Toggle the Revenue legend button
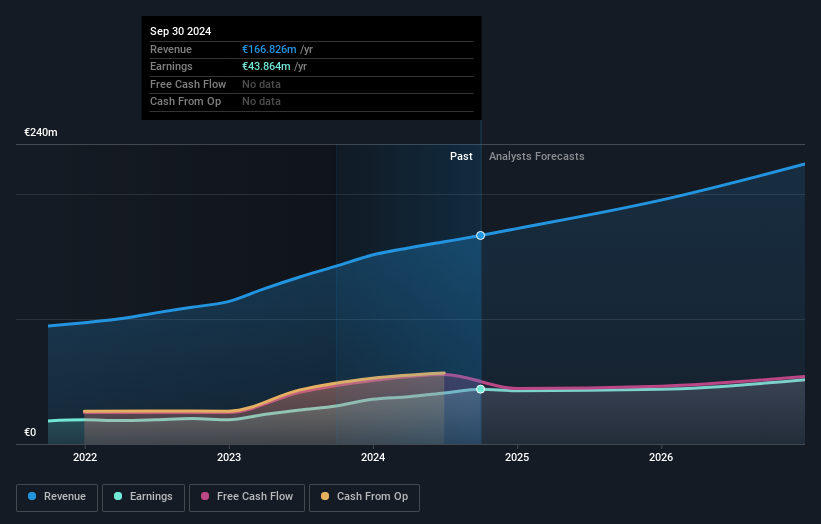This screenshot has height=524, width=821. 57,497
